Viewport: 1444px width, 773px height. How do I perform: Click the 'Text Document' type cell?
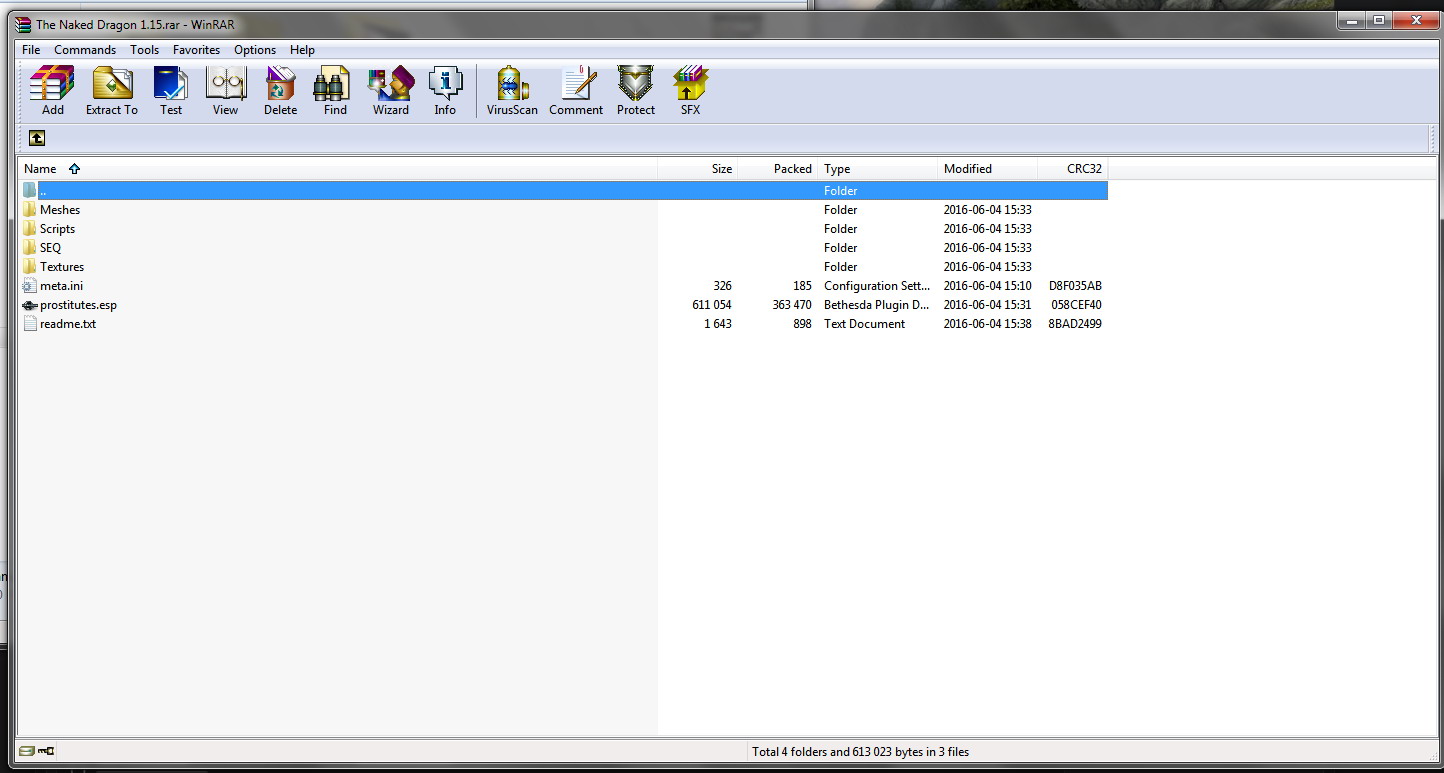coord(865,324)
